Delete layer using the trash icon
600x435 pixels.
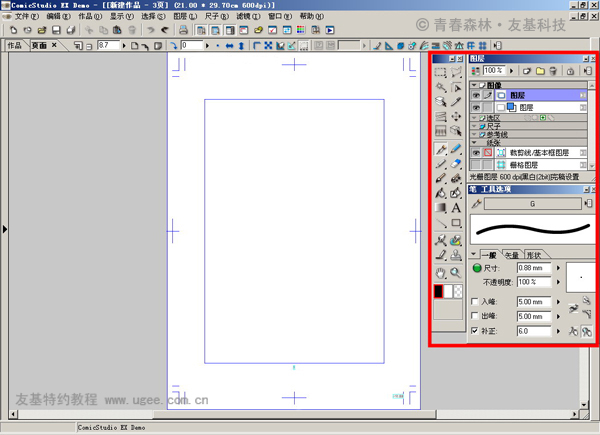tap(552, 72)
